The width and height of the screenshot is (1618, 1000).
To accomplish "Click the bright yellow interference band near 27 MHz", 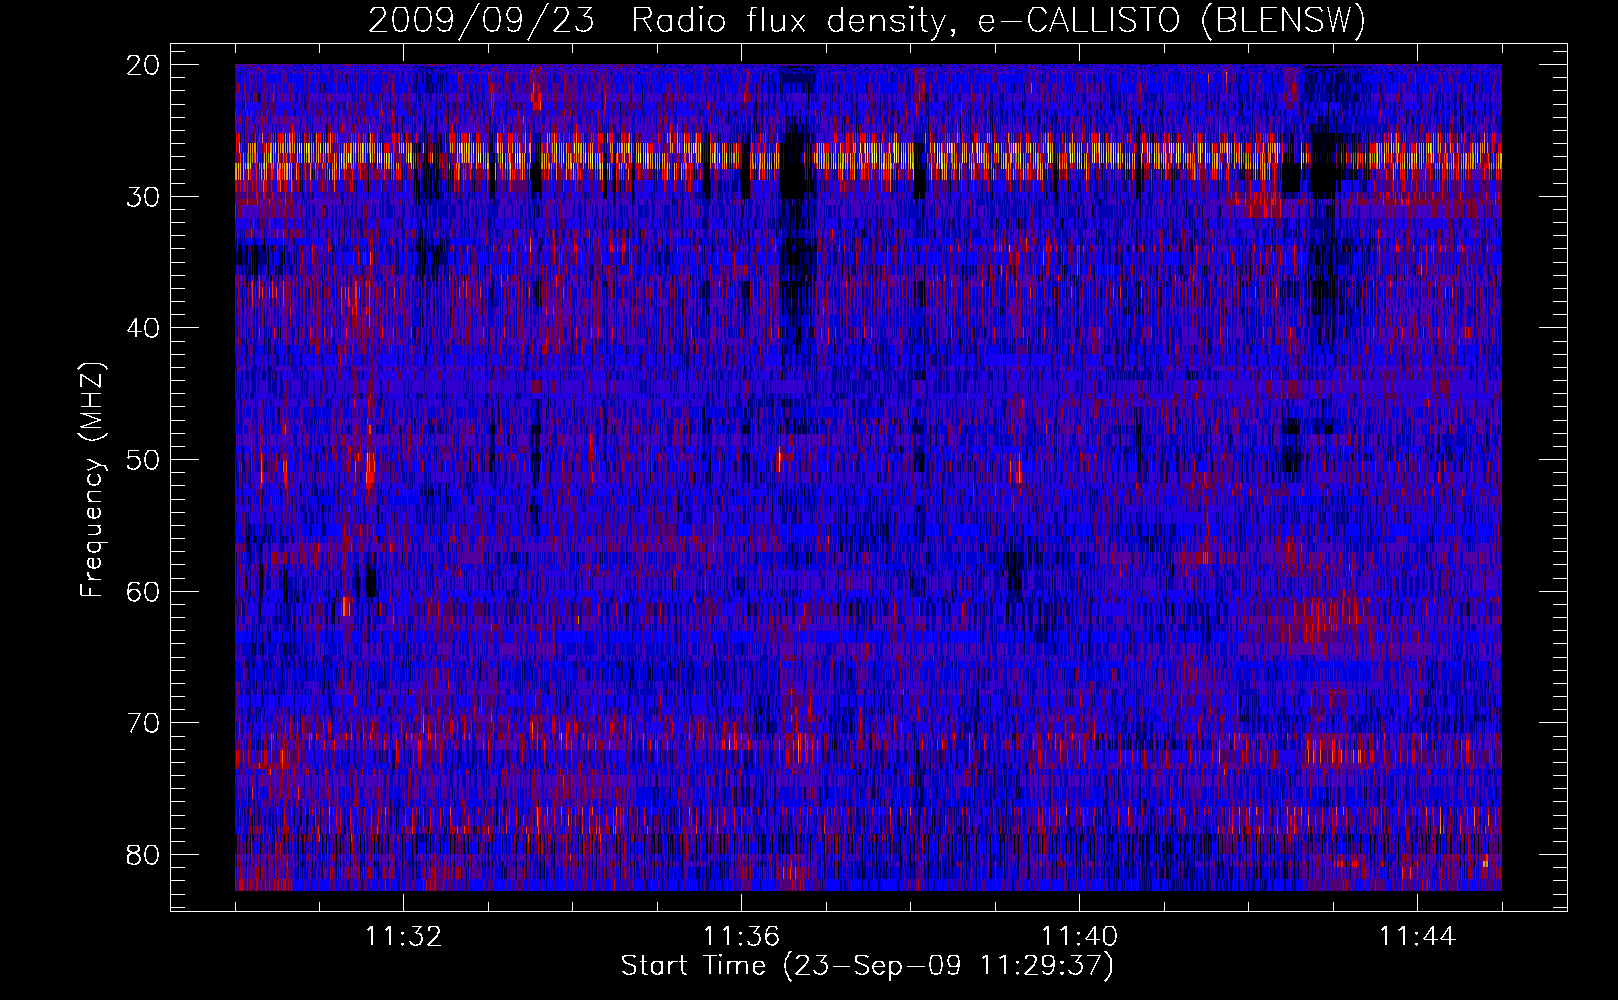I will tap(868, 157).
